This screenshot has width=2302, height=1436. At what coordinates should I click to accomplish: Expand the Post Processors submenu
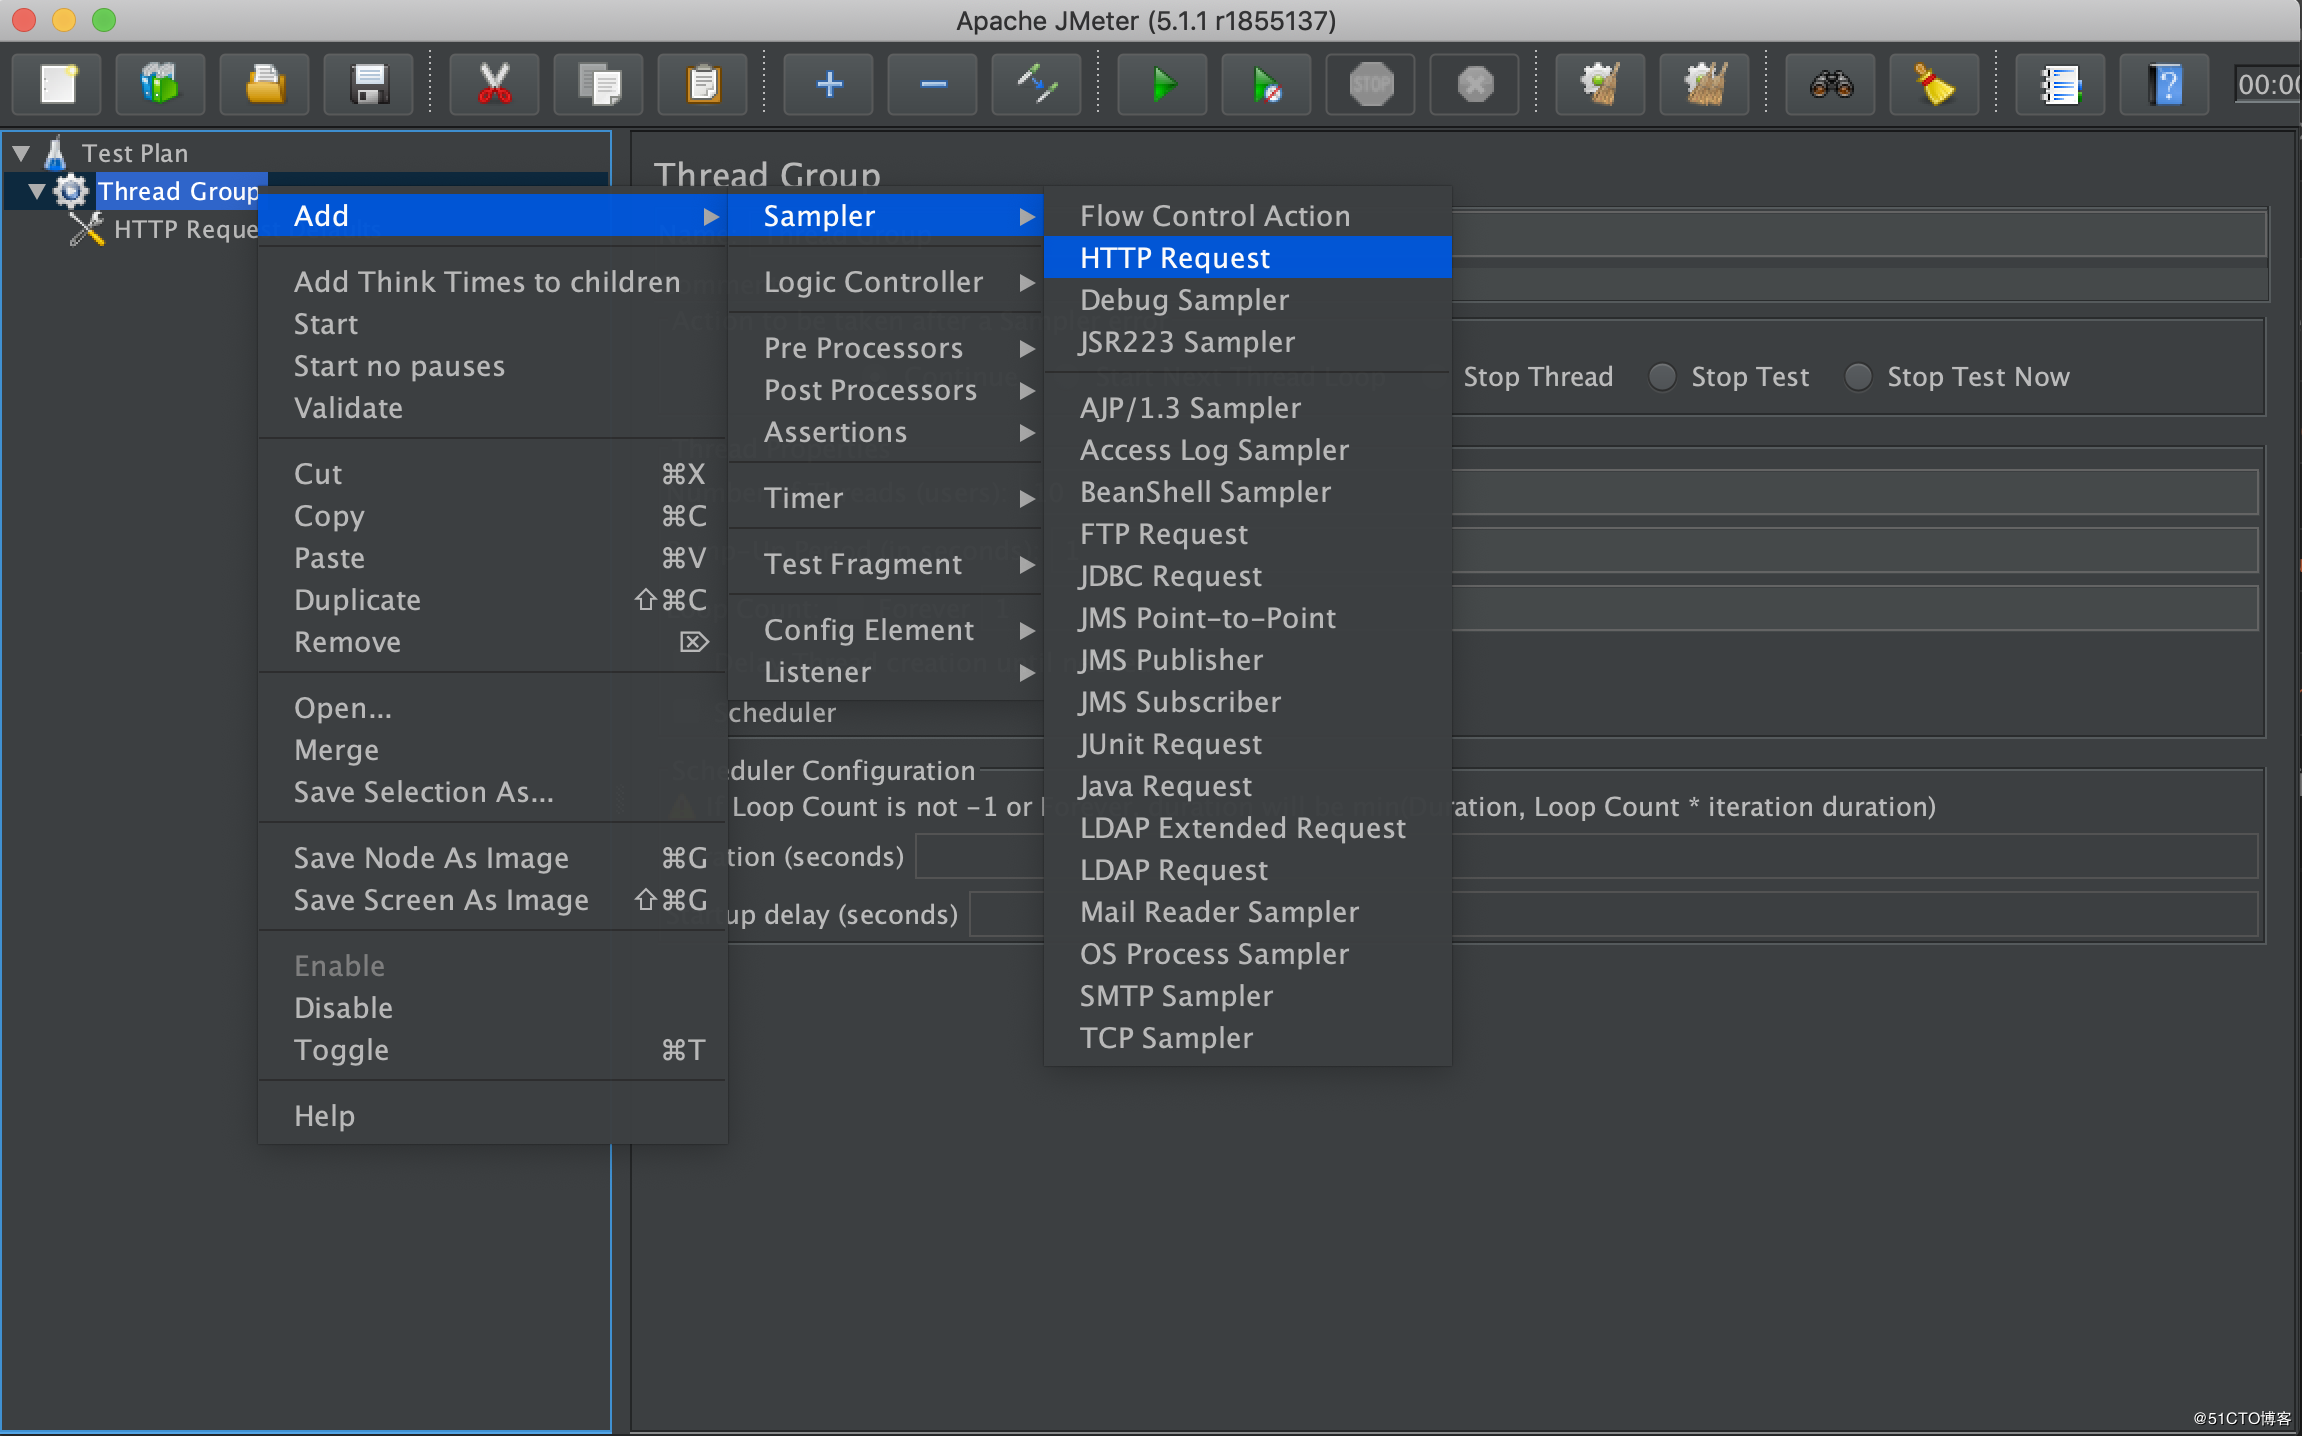coord(886,390)
